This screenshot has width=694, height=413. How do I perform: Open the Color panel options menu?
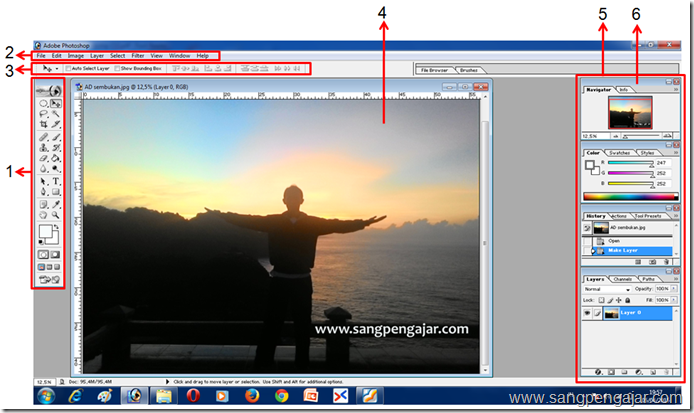coord(676,153)
